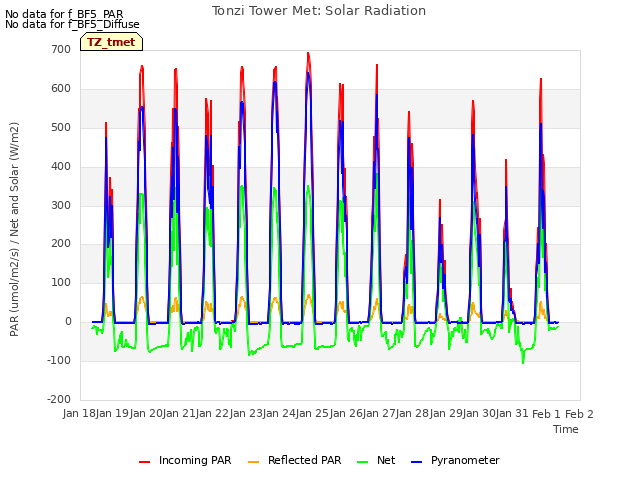Click the -200 y-axis tick label
This screenshot has width=640, height=480.
pos(59,400)
